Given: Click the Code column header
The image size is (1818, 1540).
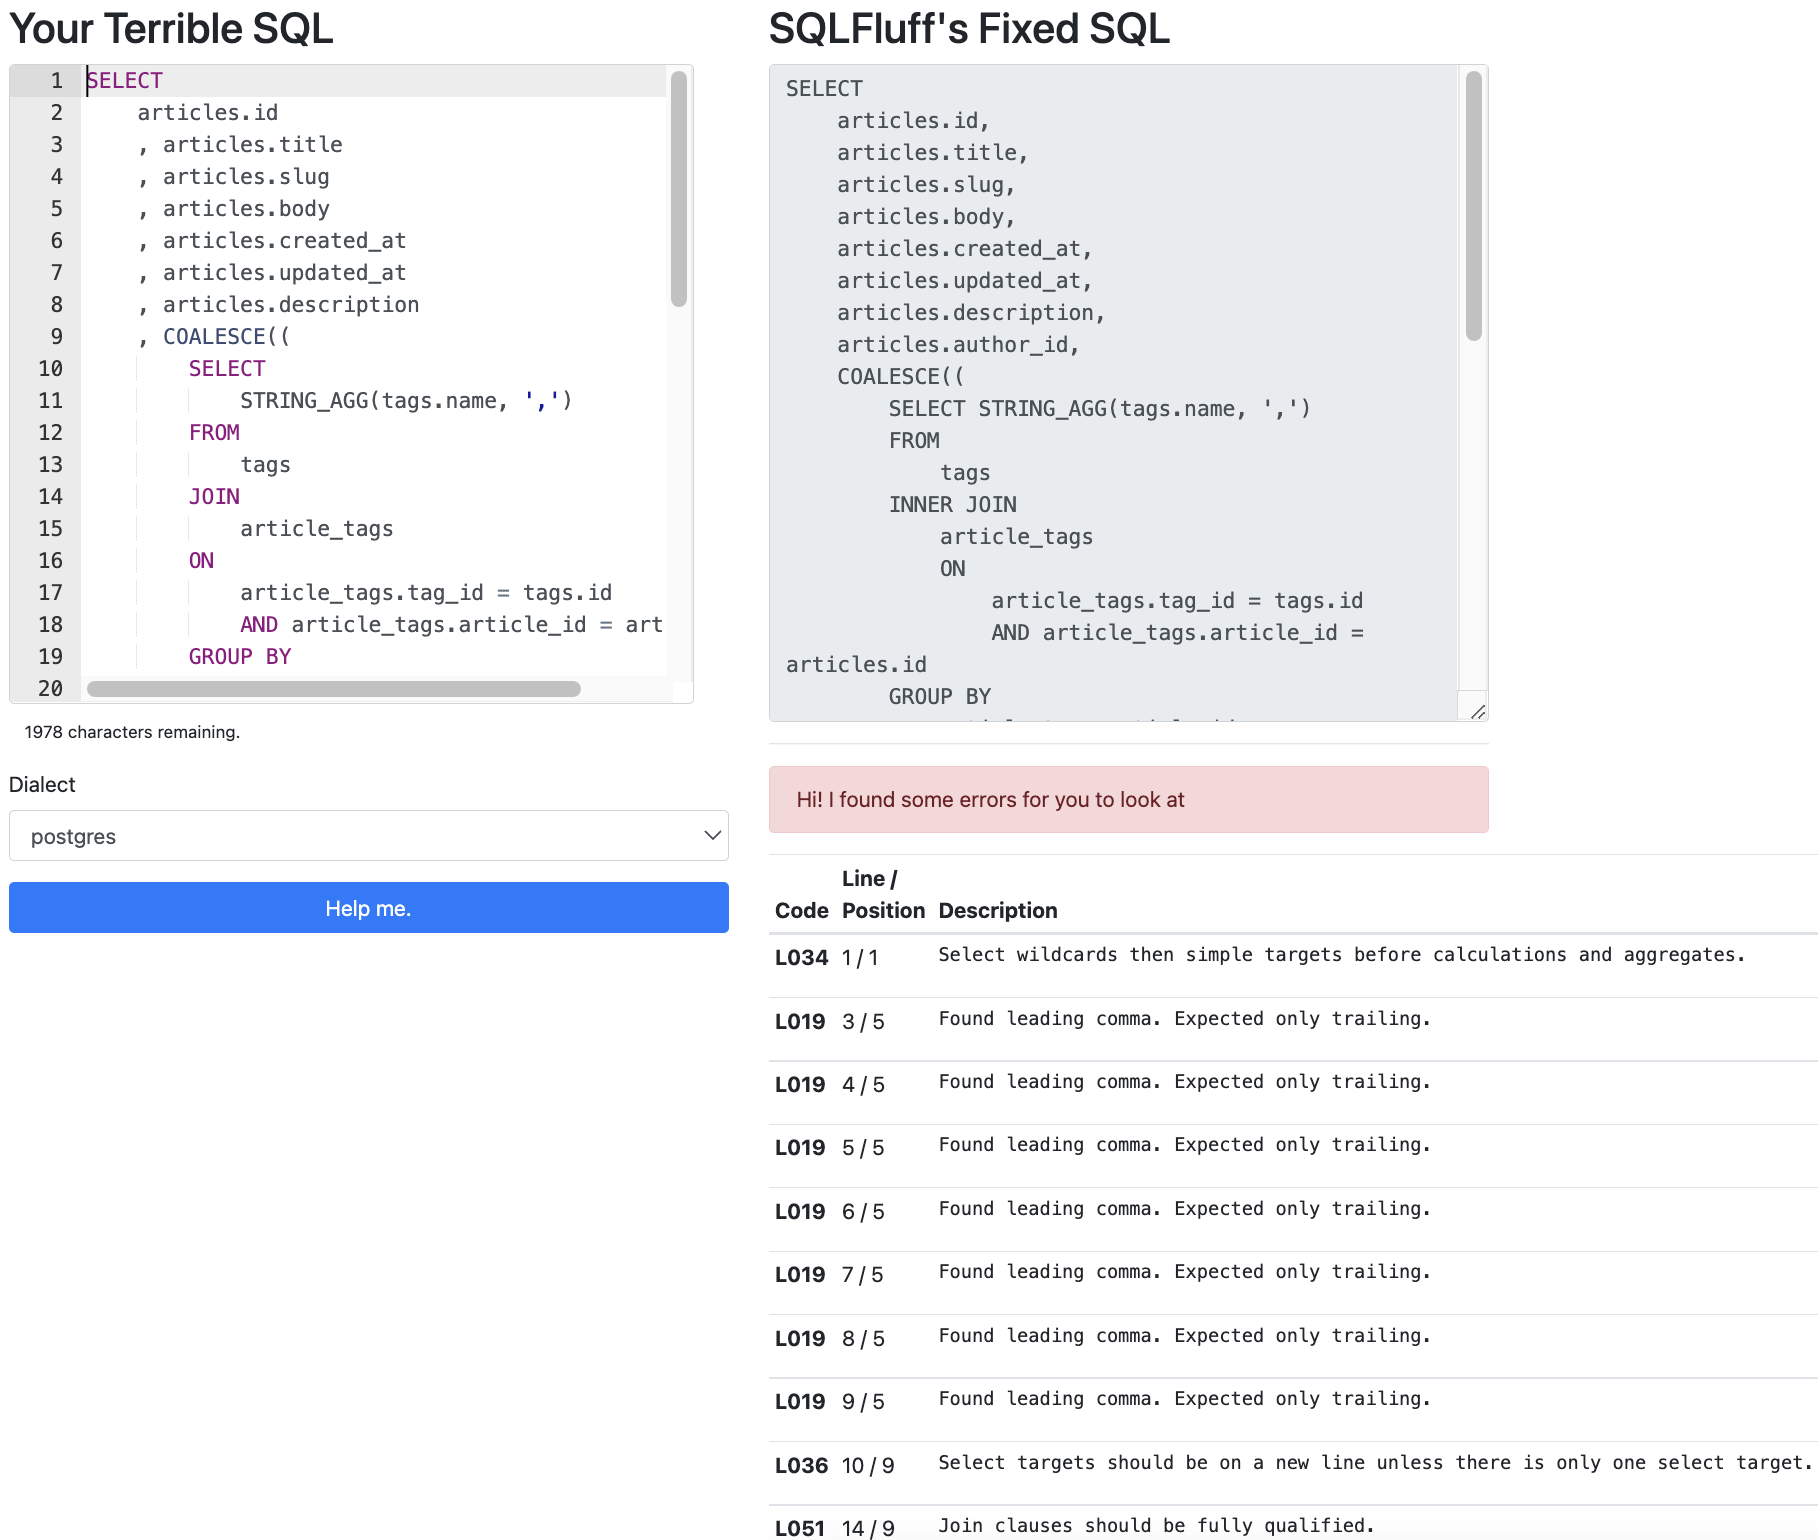Looking at the screenshot, I should point(801,910).
